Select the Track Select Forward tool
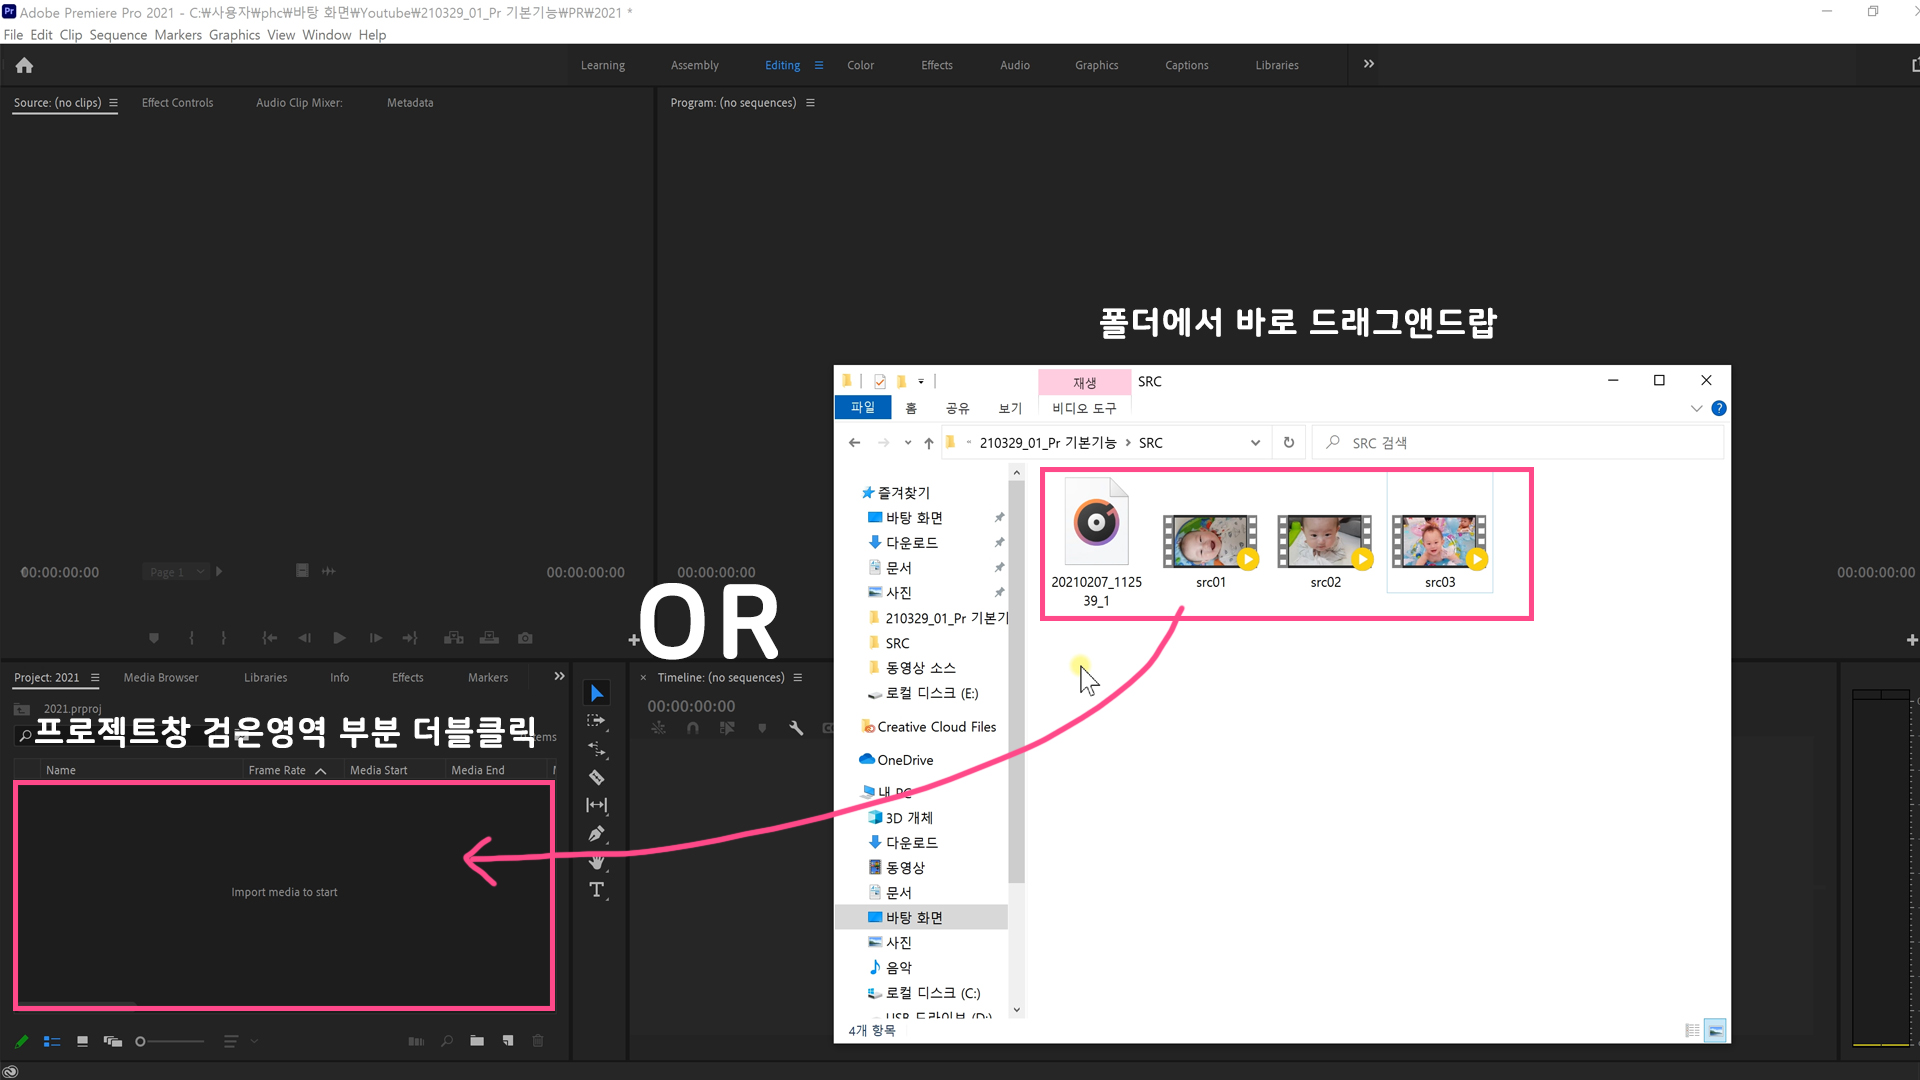The image size is (1920, 1080). point(597,721)
